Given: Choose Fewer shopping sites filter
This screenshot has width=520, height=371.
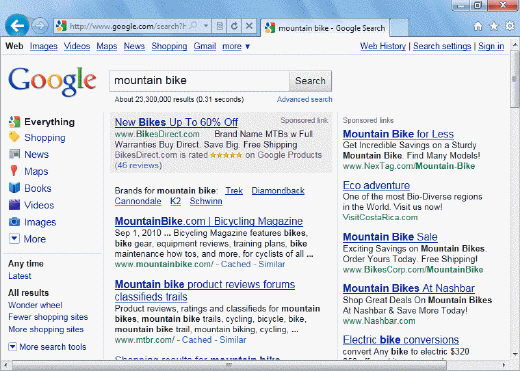Looking at the screenshot, I should coord(48,317).
